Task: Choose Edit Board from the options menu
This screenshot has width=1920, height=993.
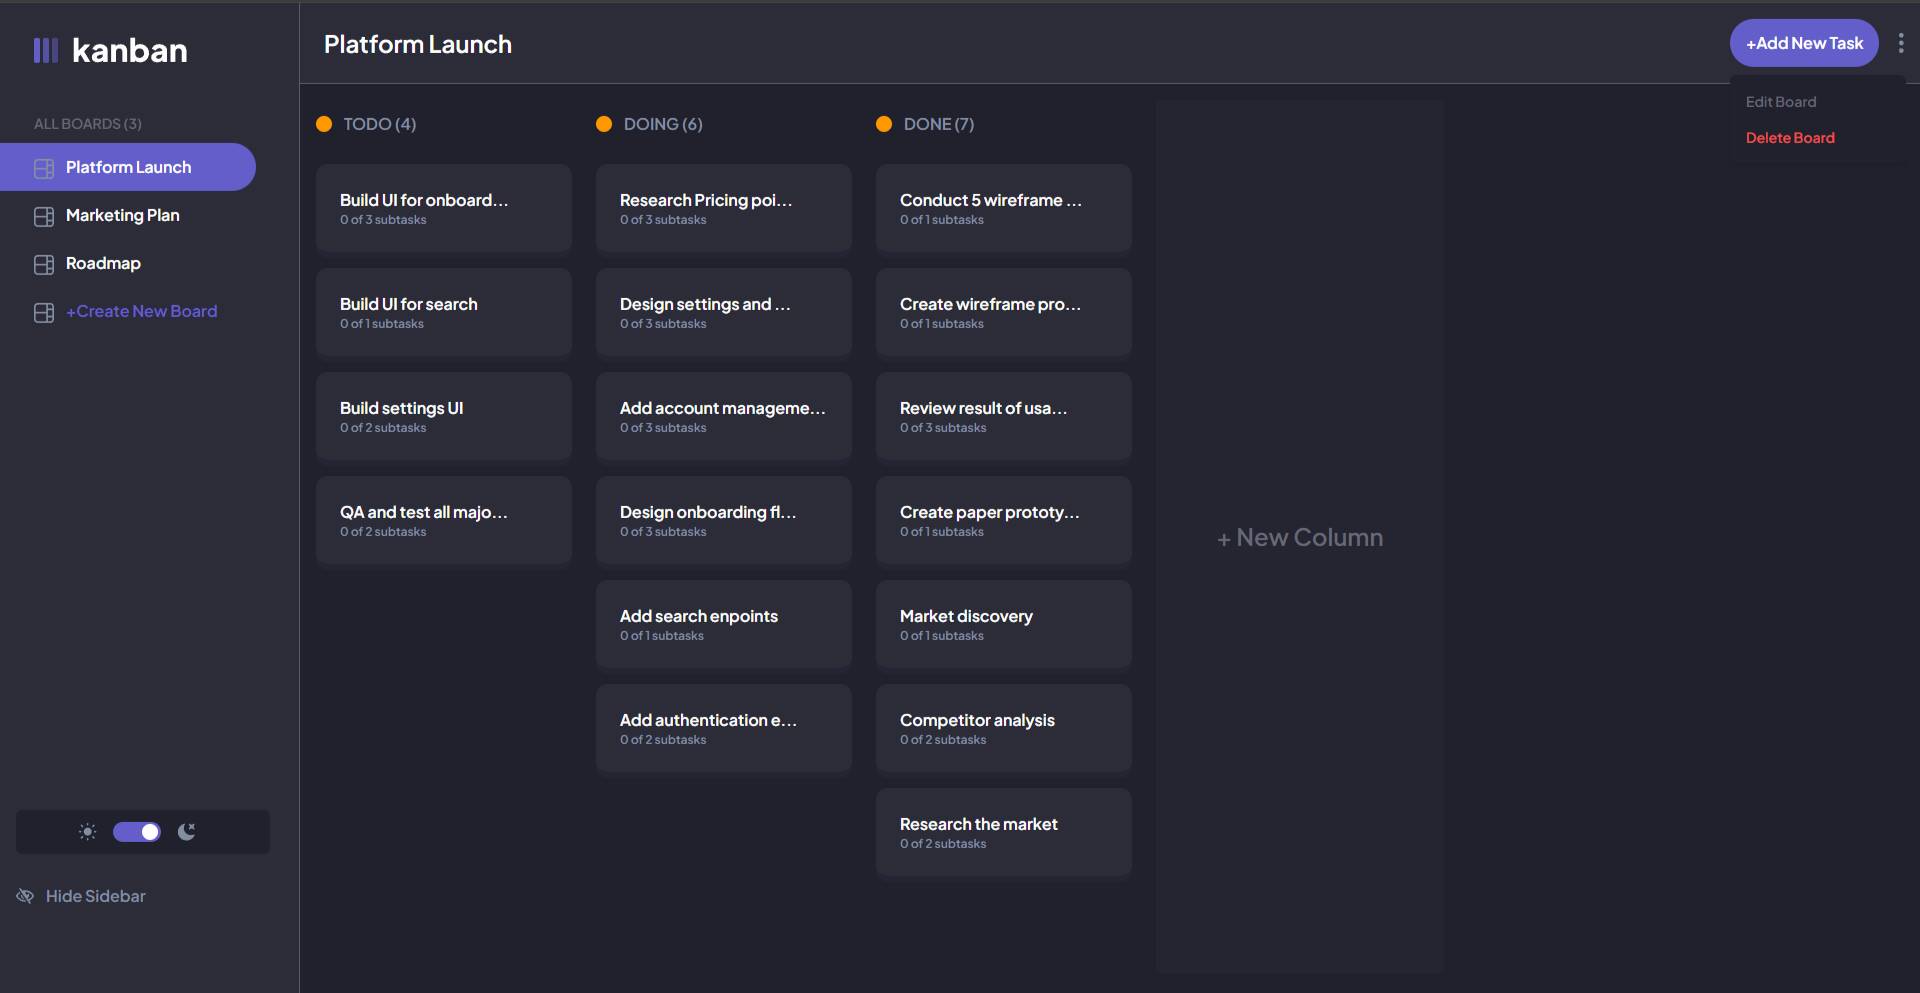Action: click(x=1781, y=102)
